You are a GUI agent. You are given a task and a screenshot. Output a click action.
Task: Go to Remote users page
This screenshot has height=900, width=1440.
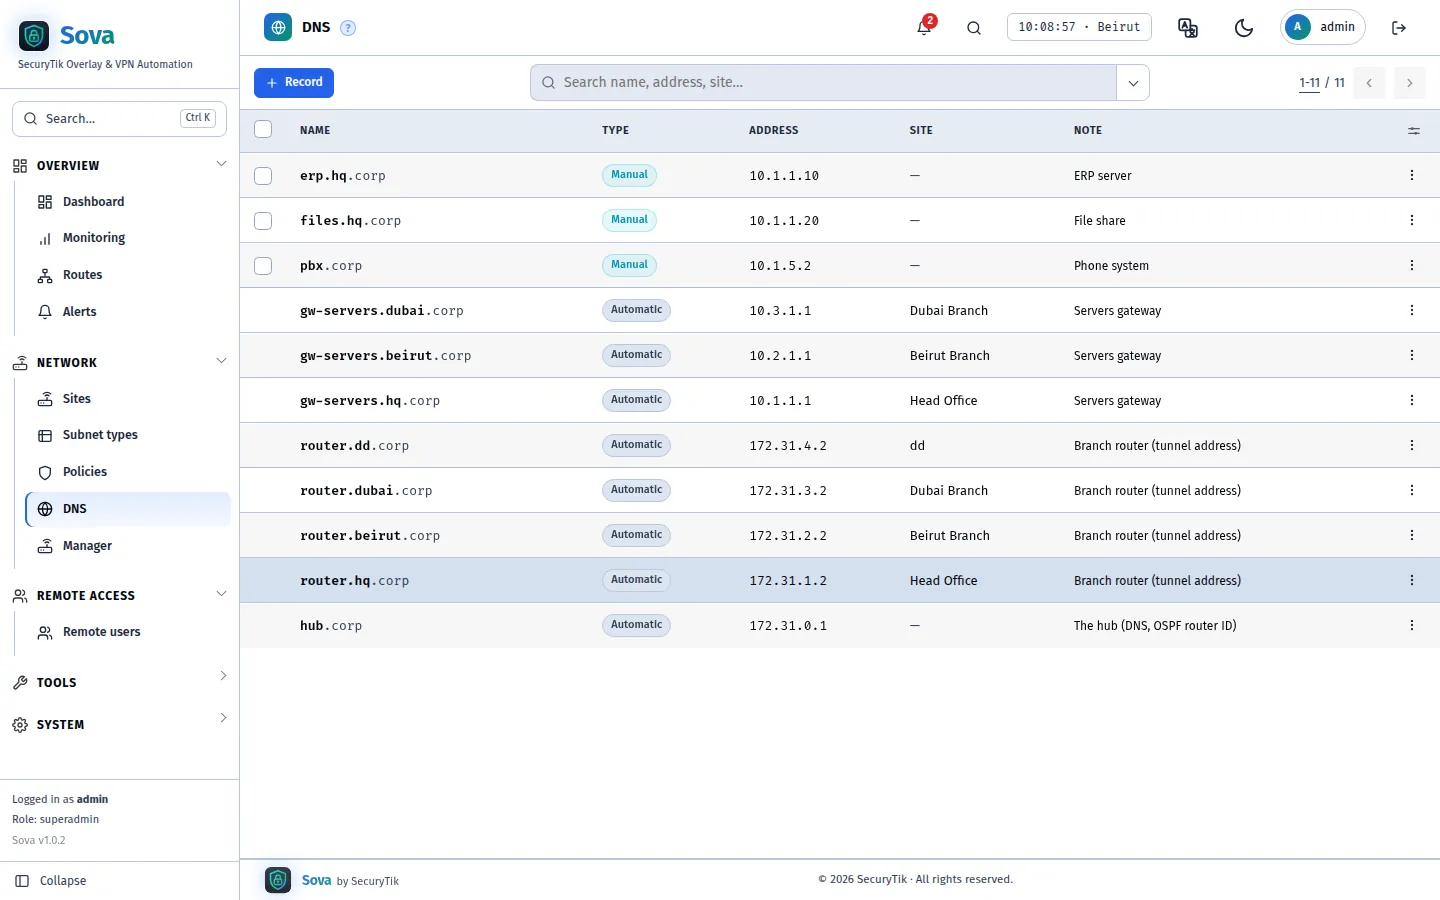101,632
